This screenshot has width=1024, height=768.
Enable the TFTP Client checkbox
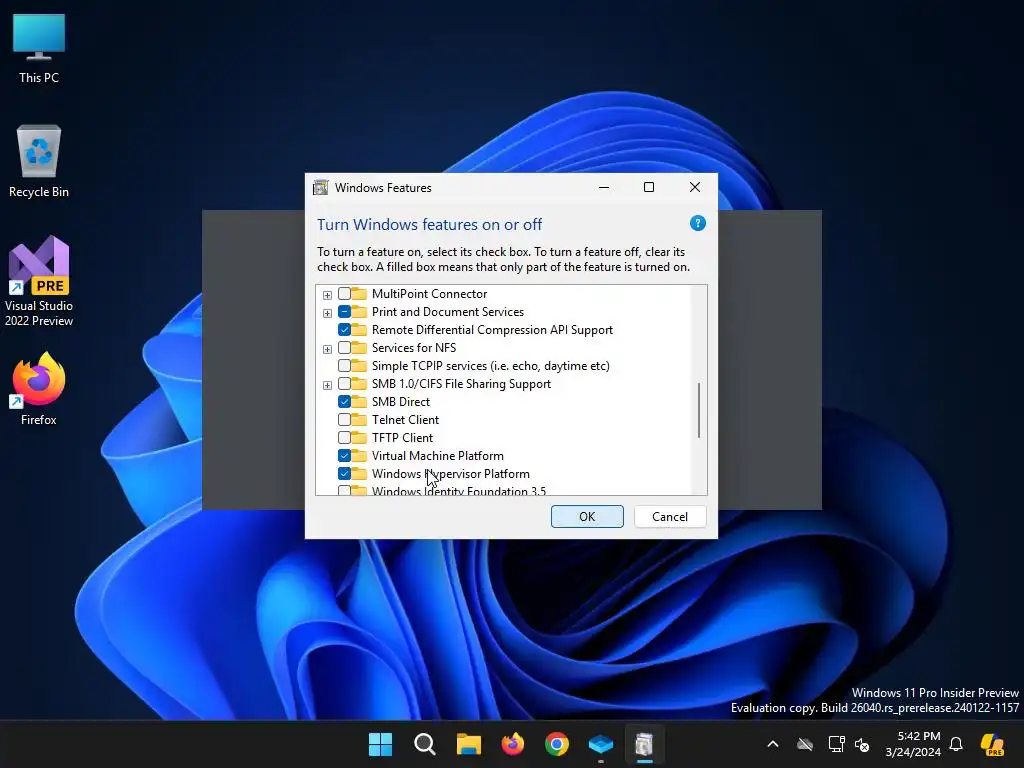(x=344, y=438)
